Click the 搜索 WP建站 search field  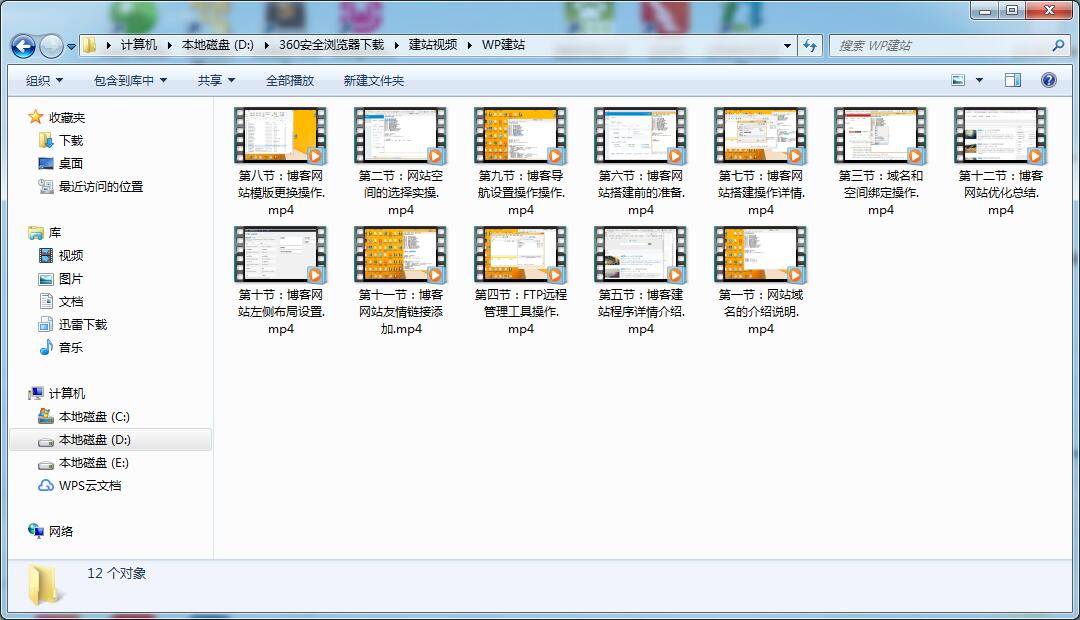[940, 46]
